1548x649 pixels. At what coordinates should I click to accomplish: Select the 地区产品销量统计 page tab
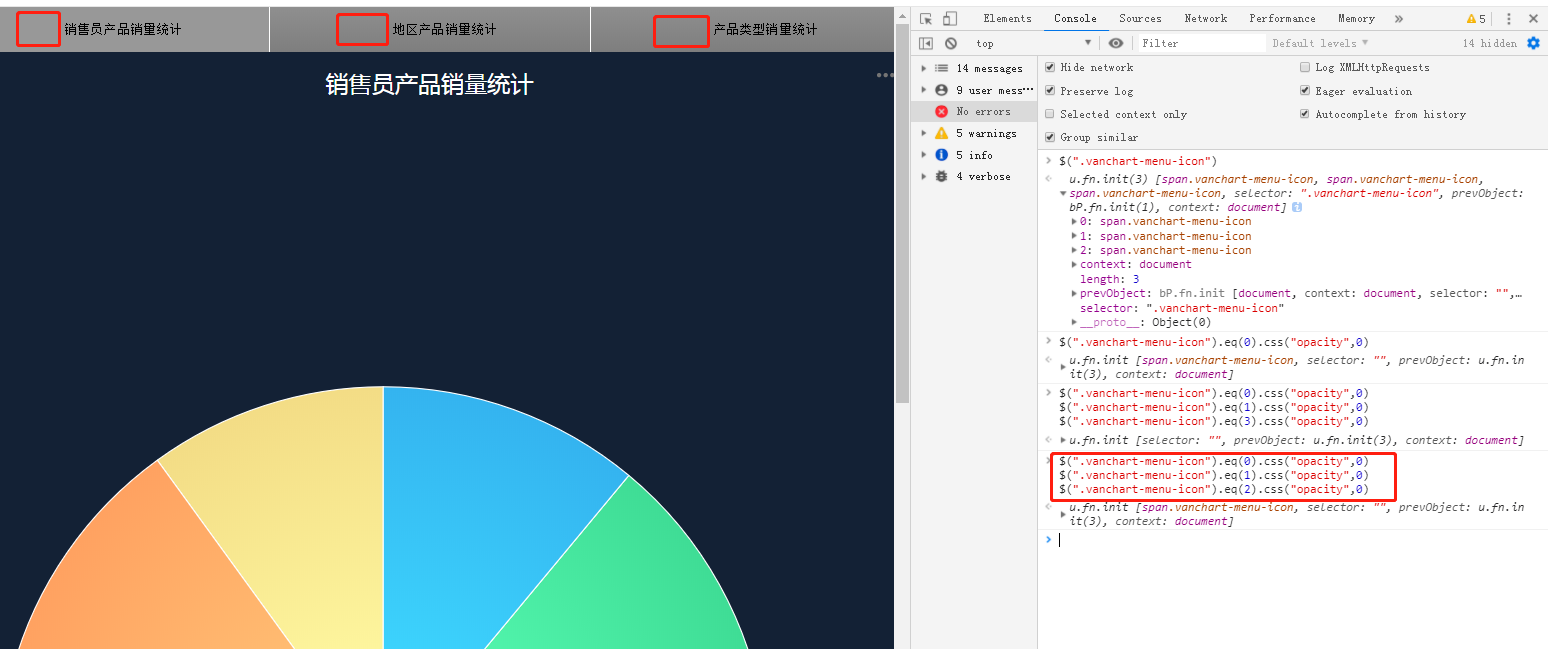(x=430, y=29)
